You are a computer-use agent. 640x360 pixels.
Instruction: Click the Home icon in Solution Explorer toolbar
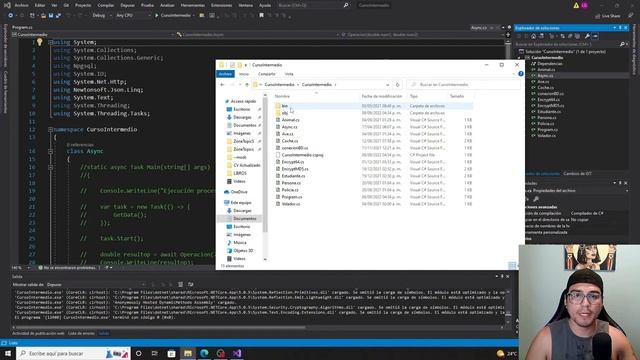point(533,36)
